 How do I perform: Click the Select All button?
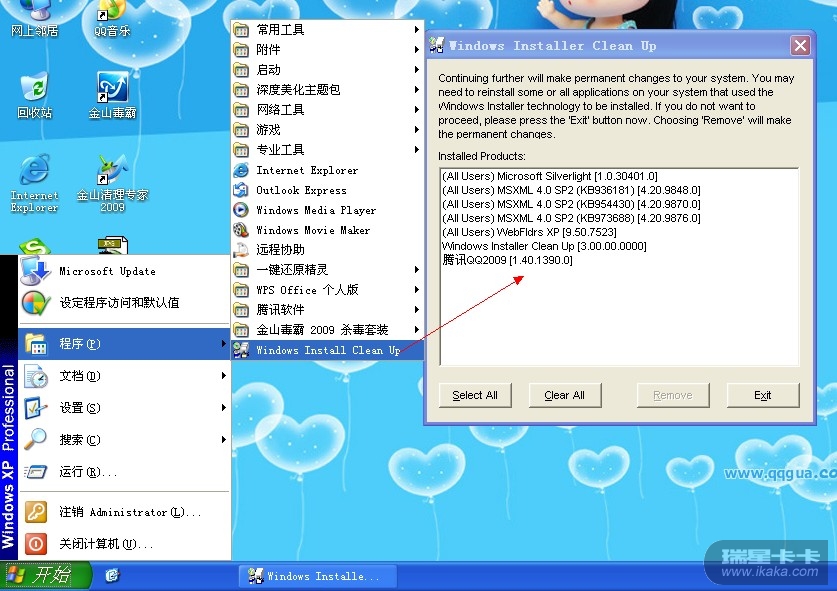coord(475,396)
